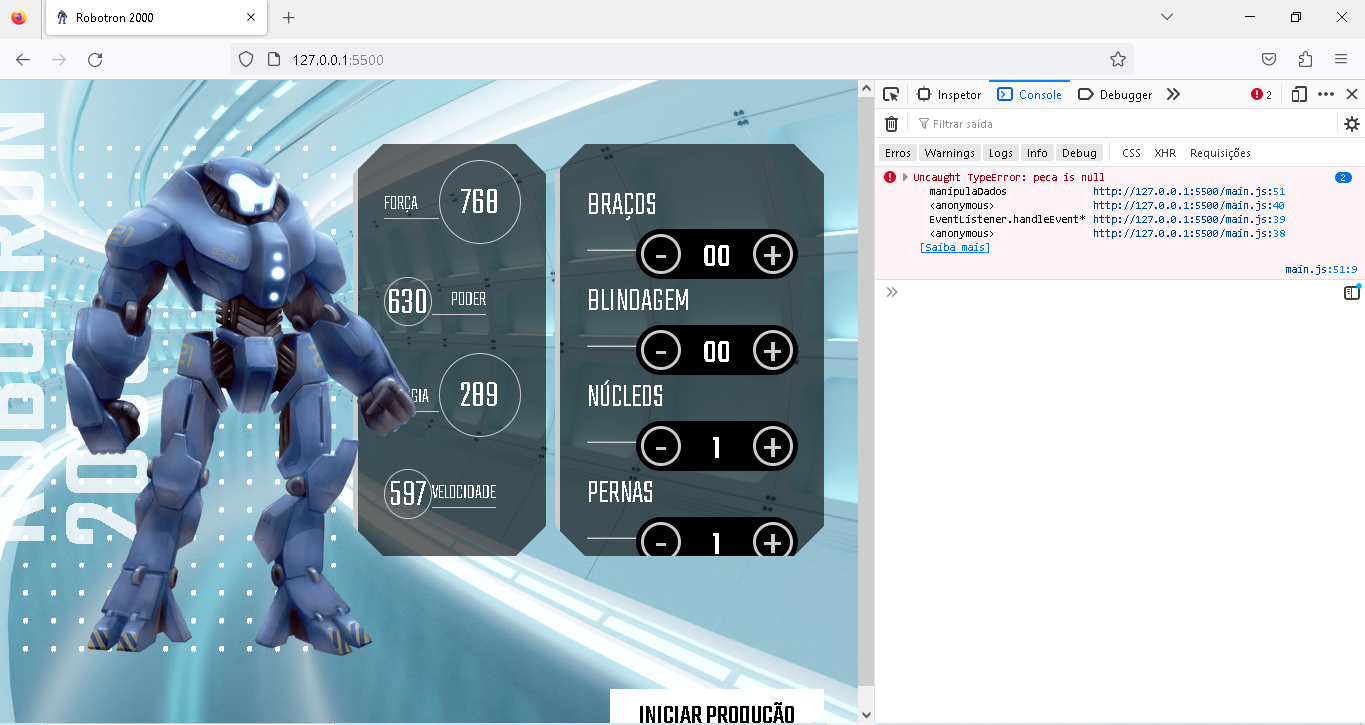Decrease the Braços count
The width and height of the screenshot is (1365, 725).
coord(660,255)
